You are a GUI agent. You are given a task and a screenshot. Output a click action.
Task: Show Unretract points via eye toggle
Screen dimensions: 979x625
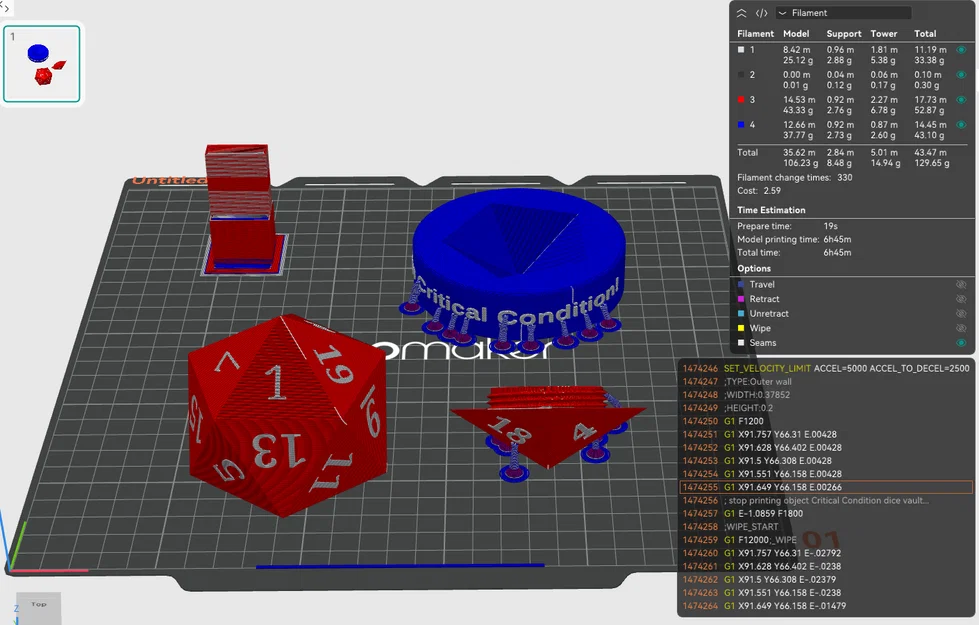(x=962, y=313)
